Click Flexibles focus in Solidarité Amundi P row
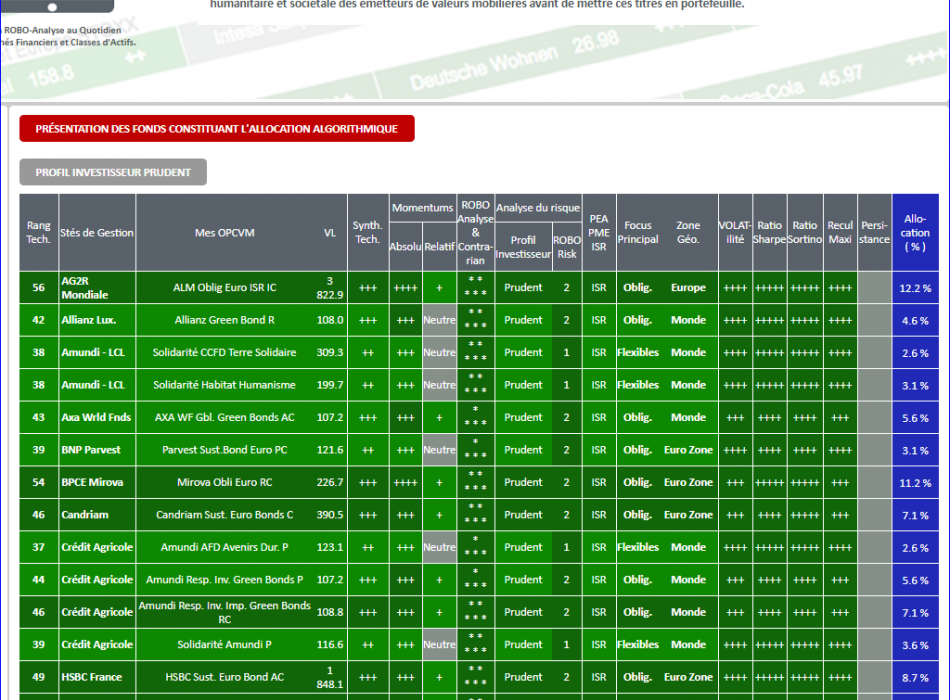The width and height of the screenshot is (950, 700). (x=638, y=645)
